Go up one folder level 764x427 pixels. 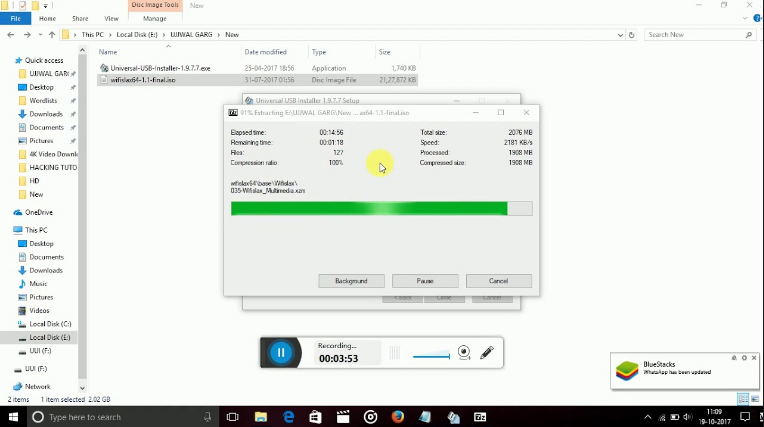pos(52,35)
